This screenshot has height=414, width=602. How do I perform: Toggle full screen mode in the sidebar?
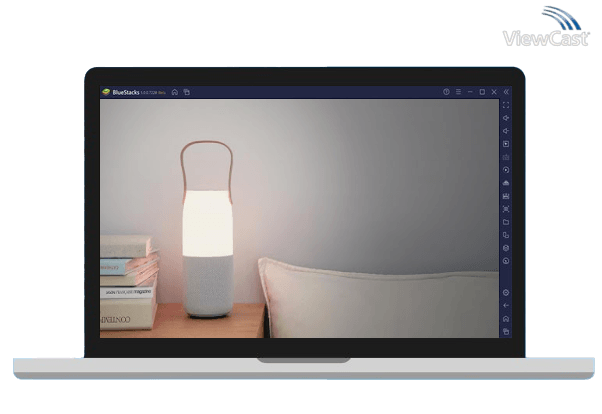point(506,105)
